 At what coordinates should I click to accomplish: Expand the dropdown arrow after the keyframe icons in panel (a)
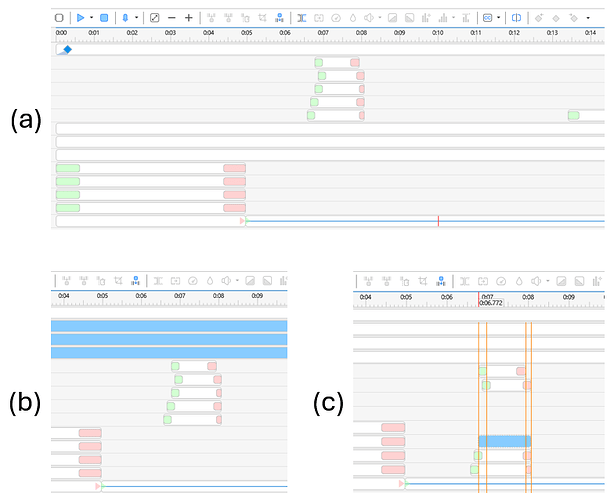click(587, 18)
